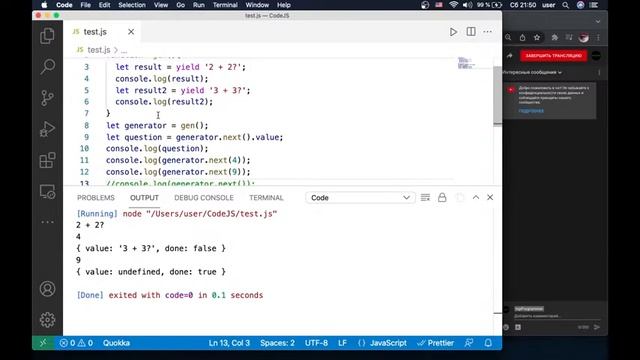
Task: Run code with the play icon
Action: [453, 32]
